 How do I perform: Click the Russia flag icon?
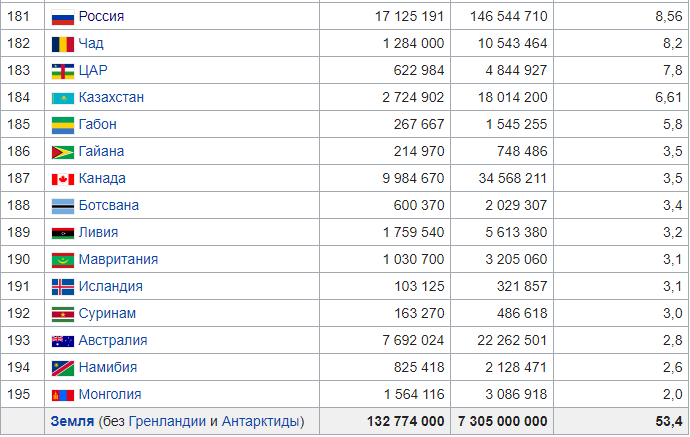[62, 17]
